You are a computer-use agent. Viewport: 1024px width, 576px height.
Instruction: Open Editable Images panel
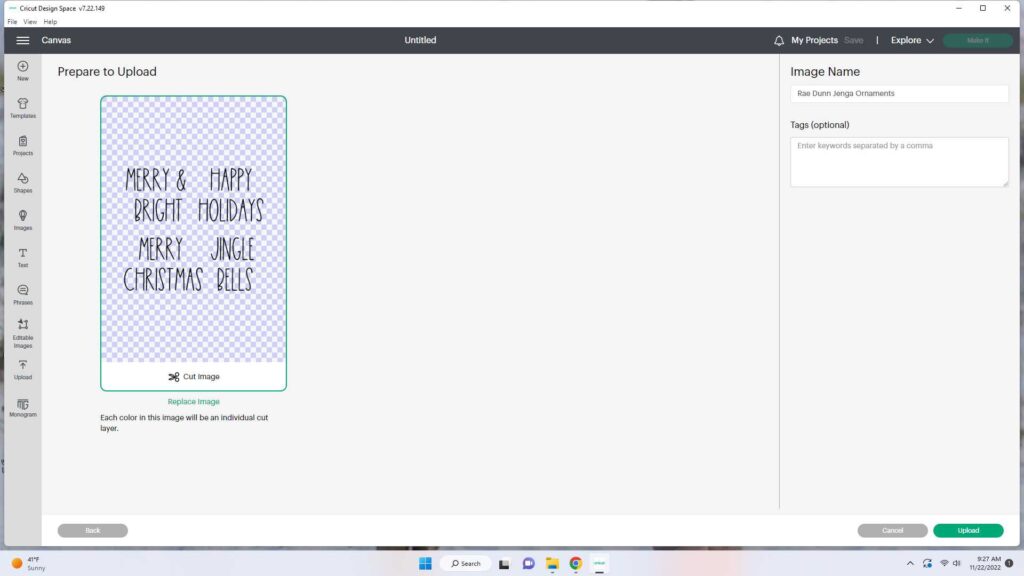[23, 333]
